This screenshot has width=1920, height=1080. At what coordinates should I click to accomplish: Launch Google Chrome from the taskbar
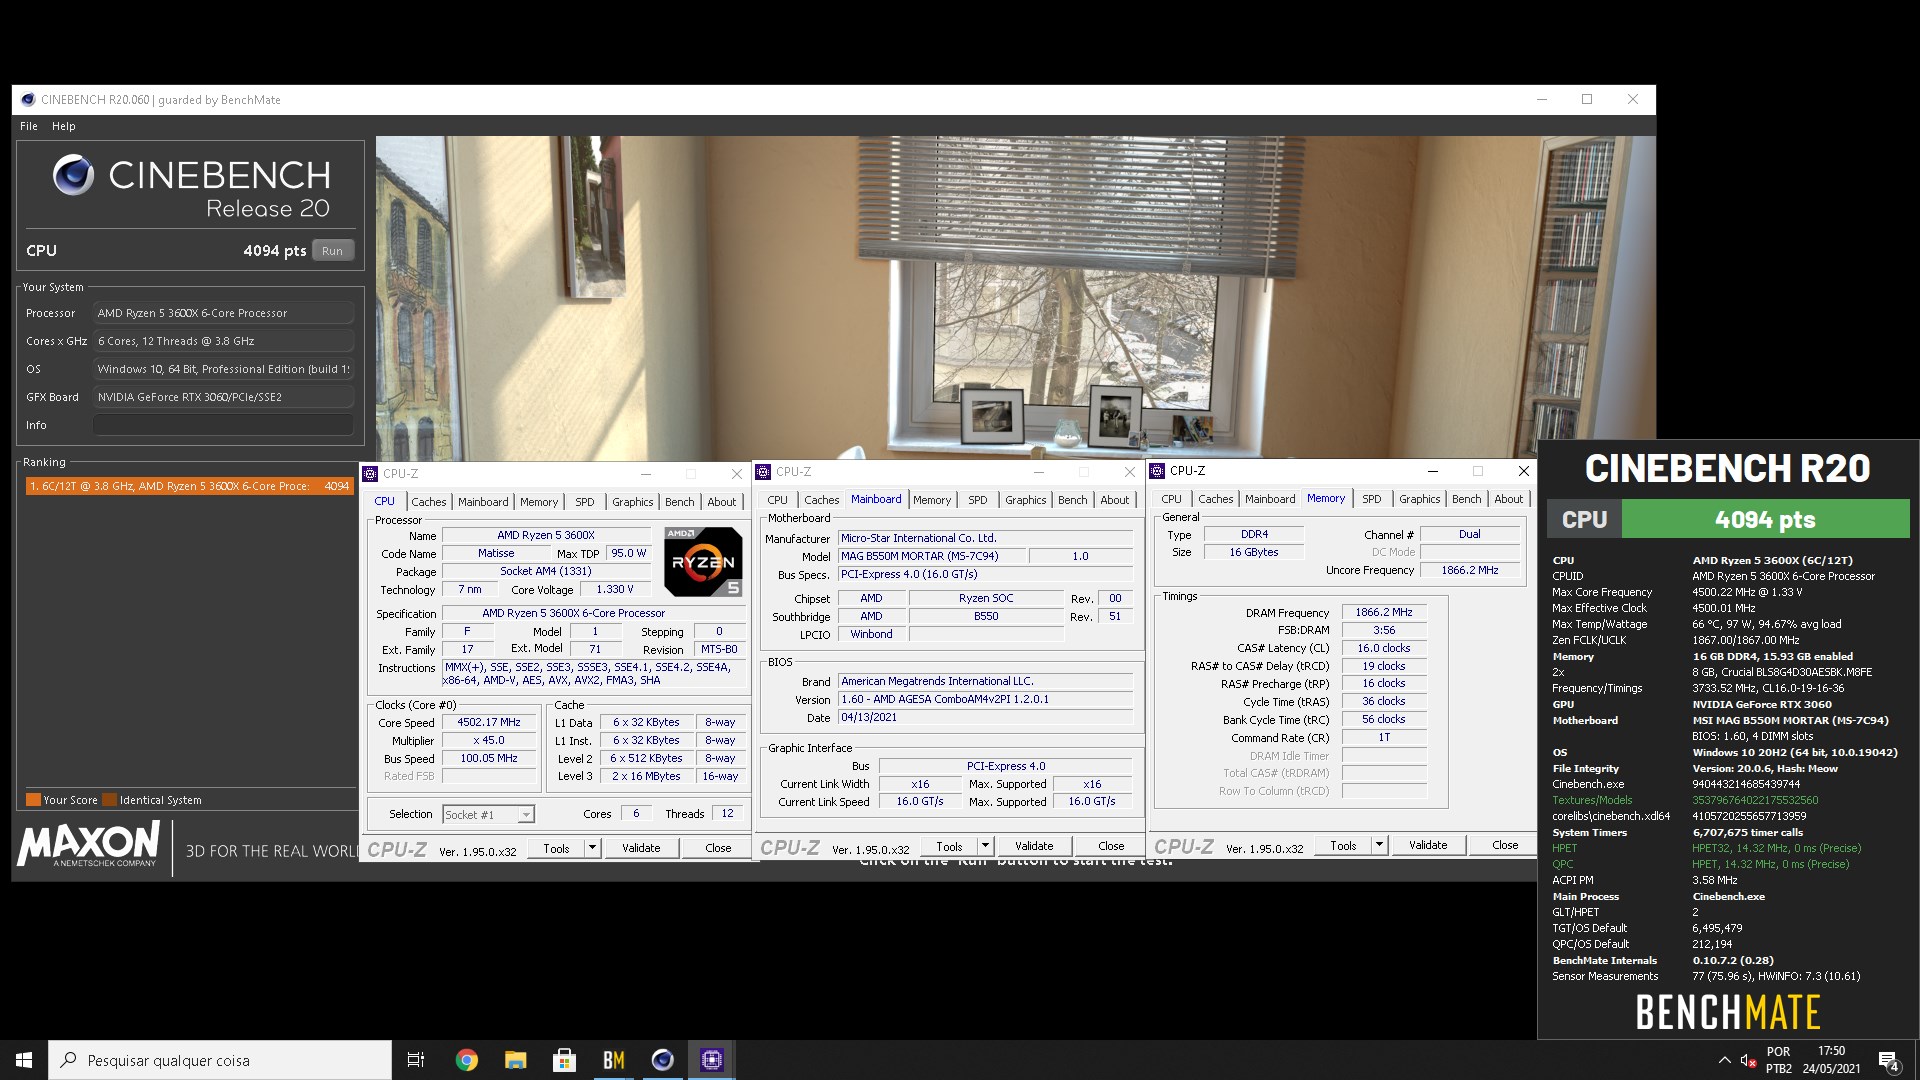click(x=466, y=1060)
